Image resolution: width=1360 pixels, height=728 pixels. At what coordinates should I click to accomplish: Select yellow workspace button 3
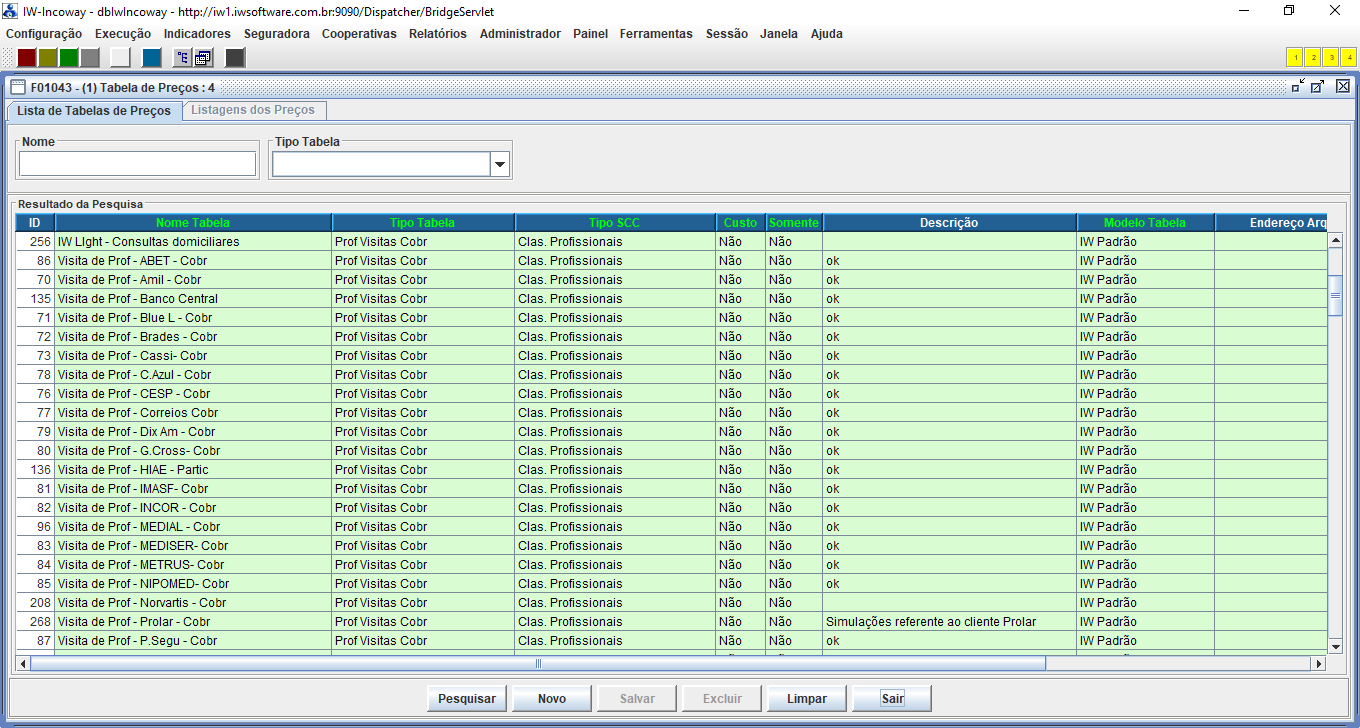[1331, 57]
